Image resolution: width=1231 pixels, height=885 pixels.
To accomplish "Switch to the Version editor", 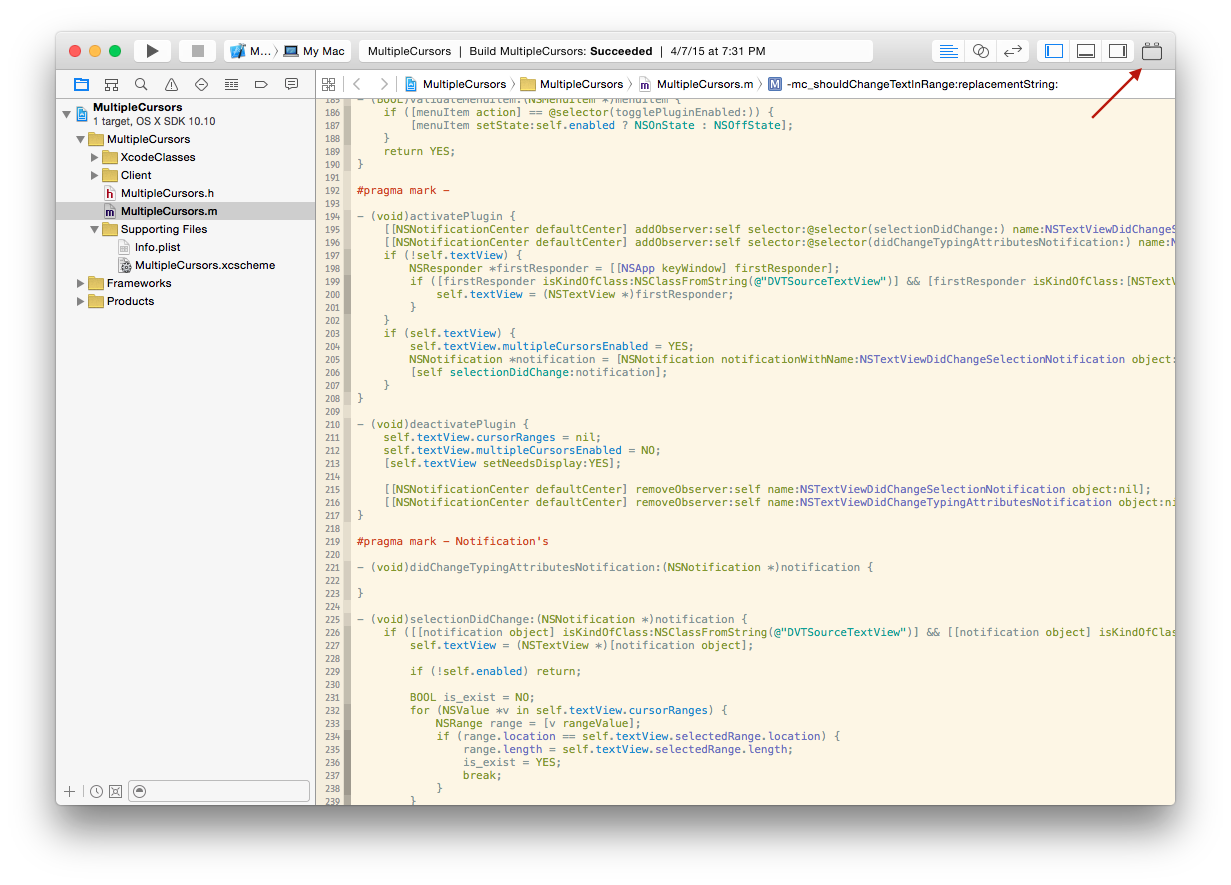I will 1013,51.
